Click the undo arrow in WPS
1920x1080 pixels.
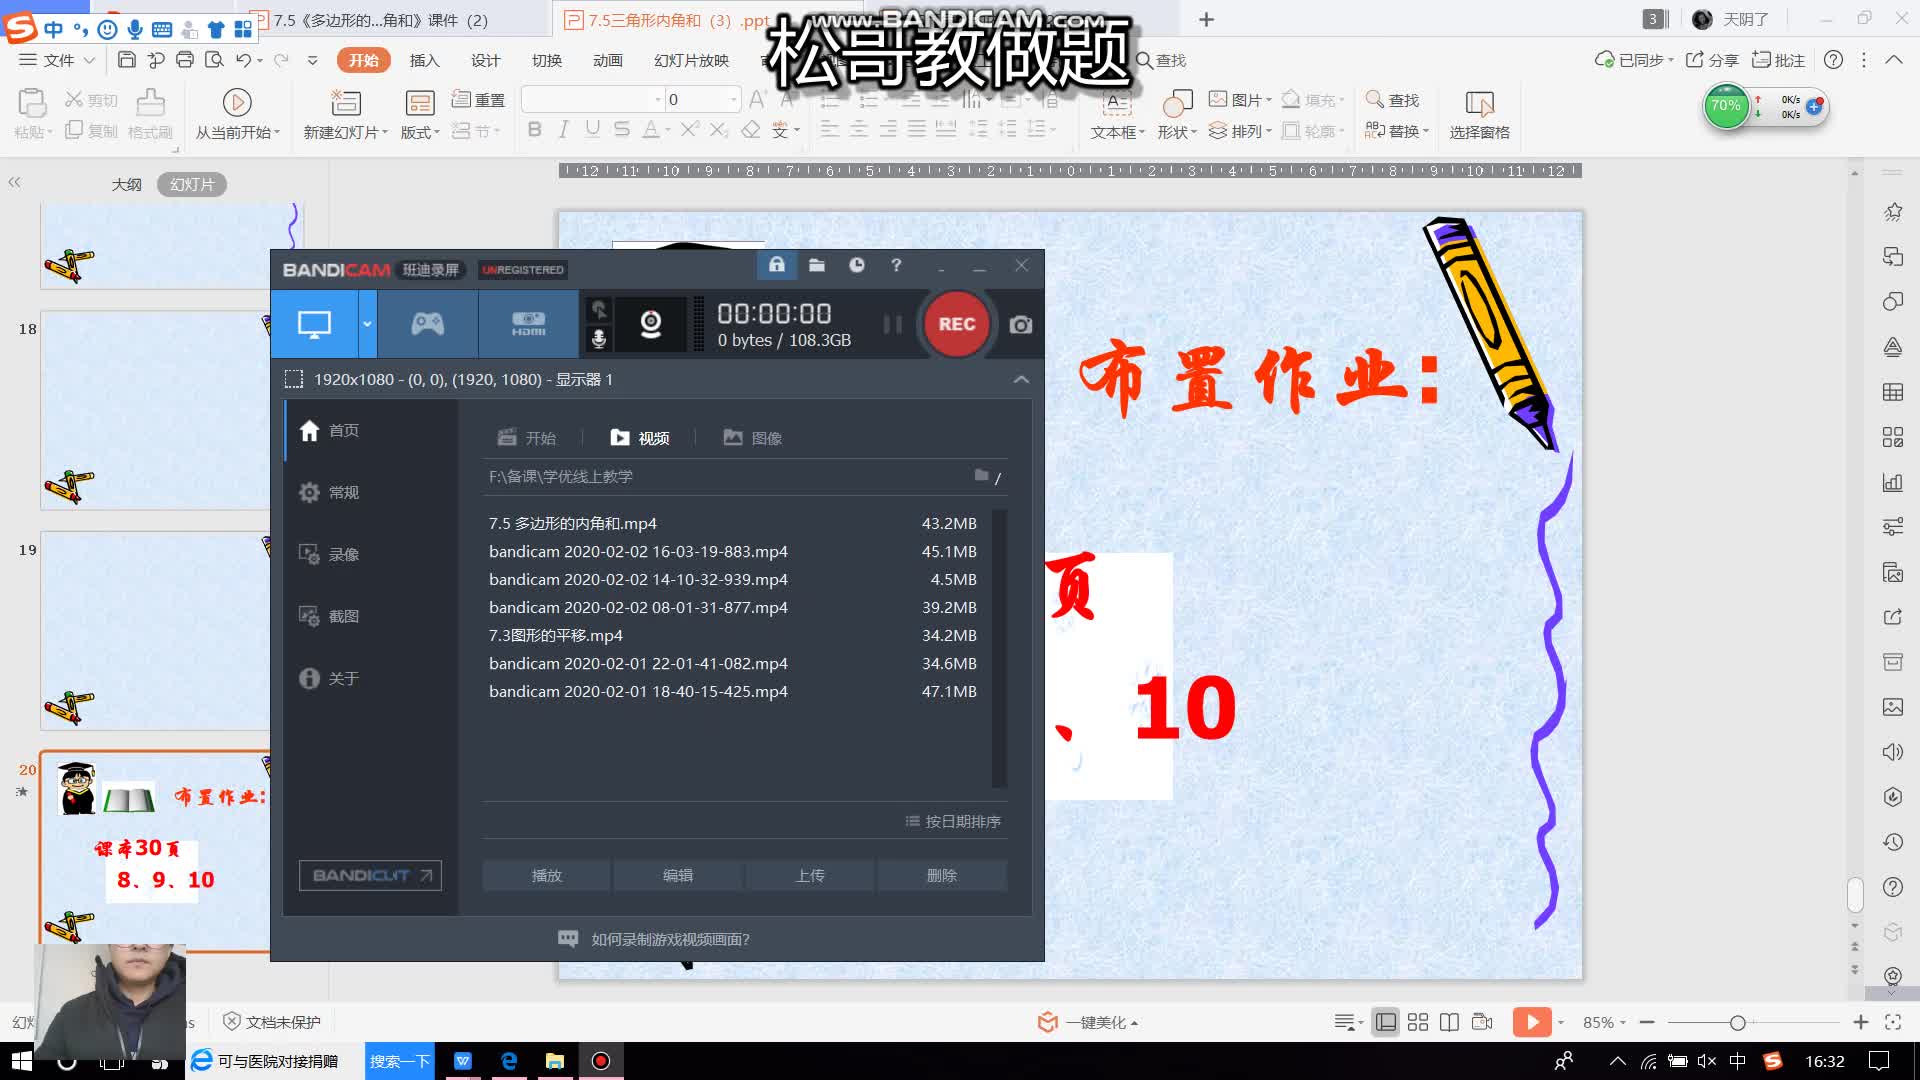[x=243, y=60]
